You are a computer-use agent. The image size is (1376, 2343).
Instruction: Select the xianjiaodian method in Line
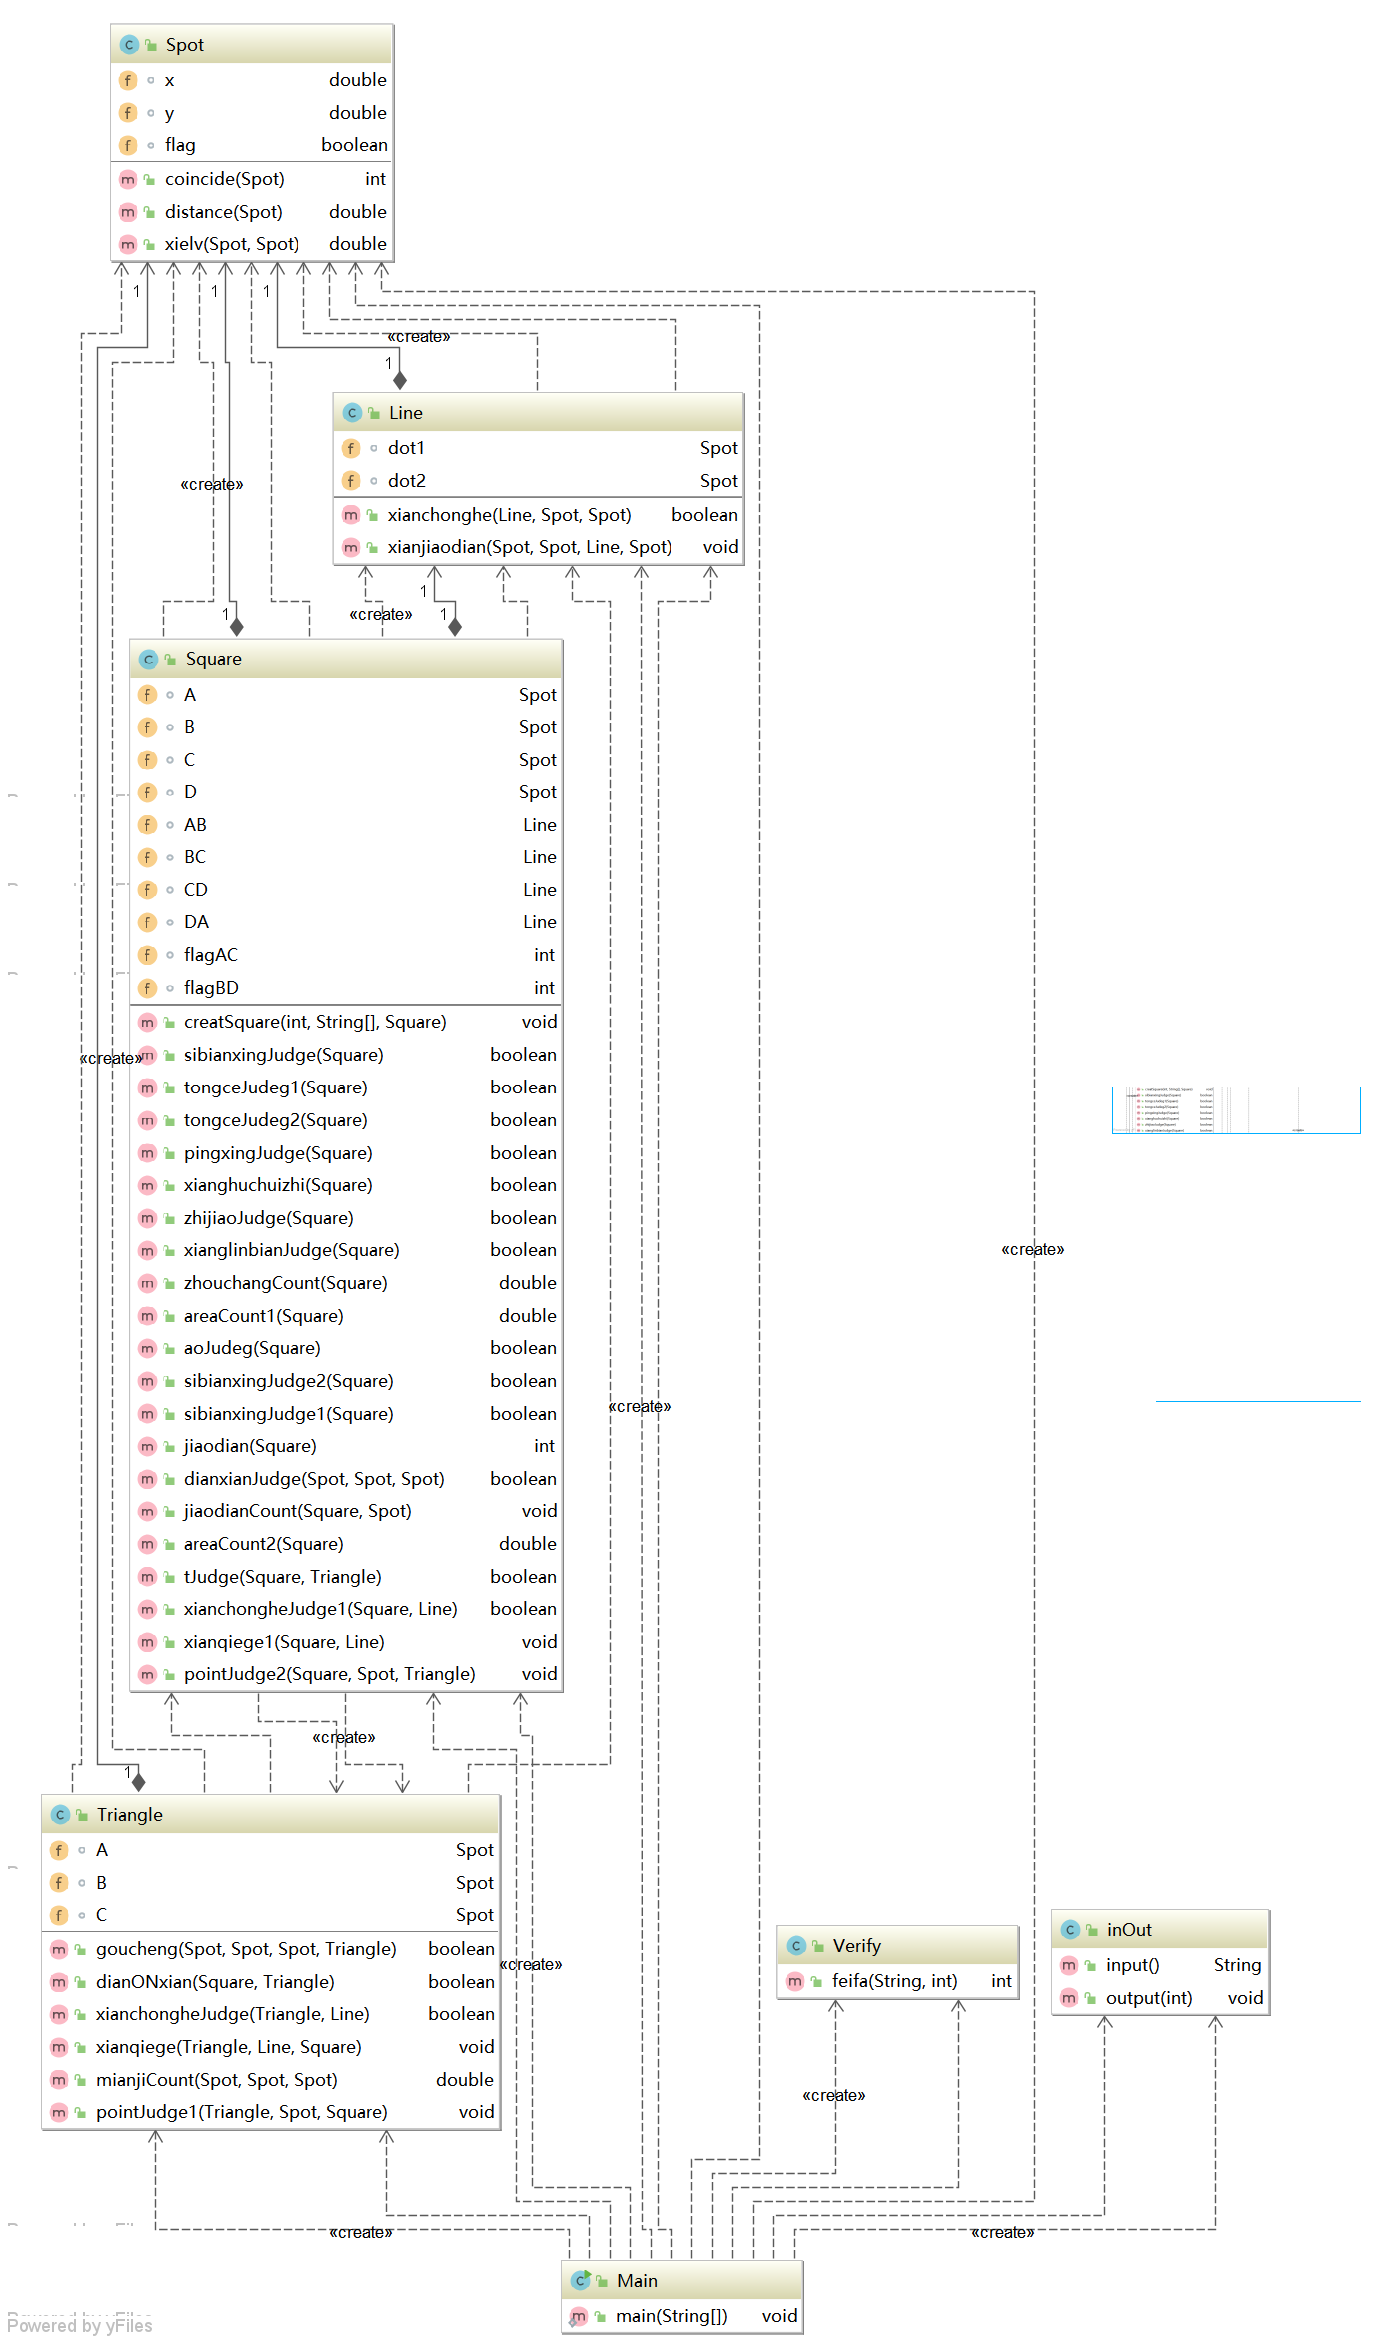click(x=539, y=547)
